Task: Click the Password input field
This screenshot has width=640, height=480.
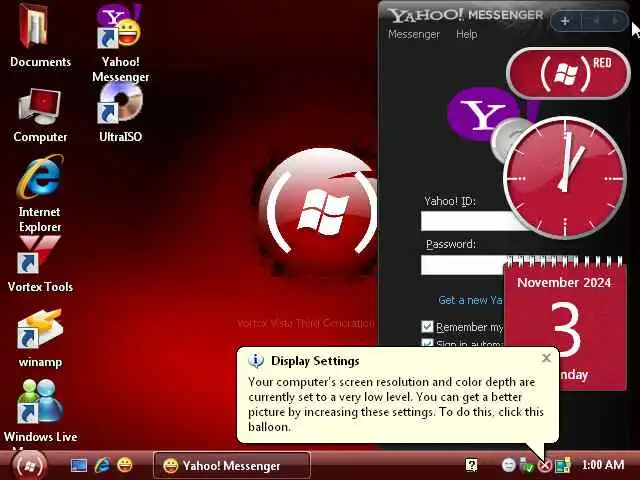Action: click(x=463, y=265)
